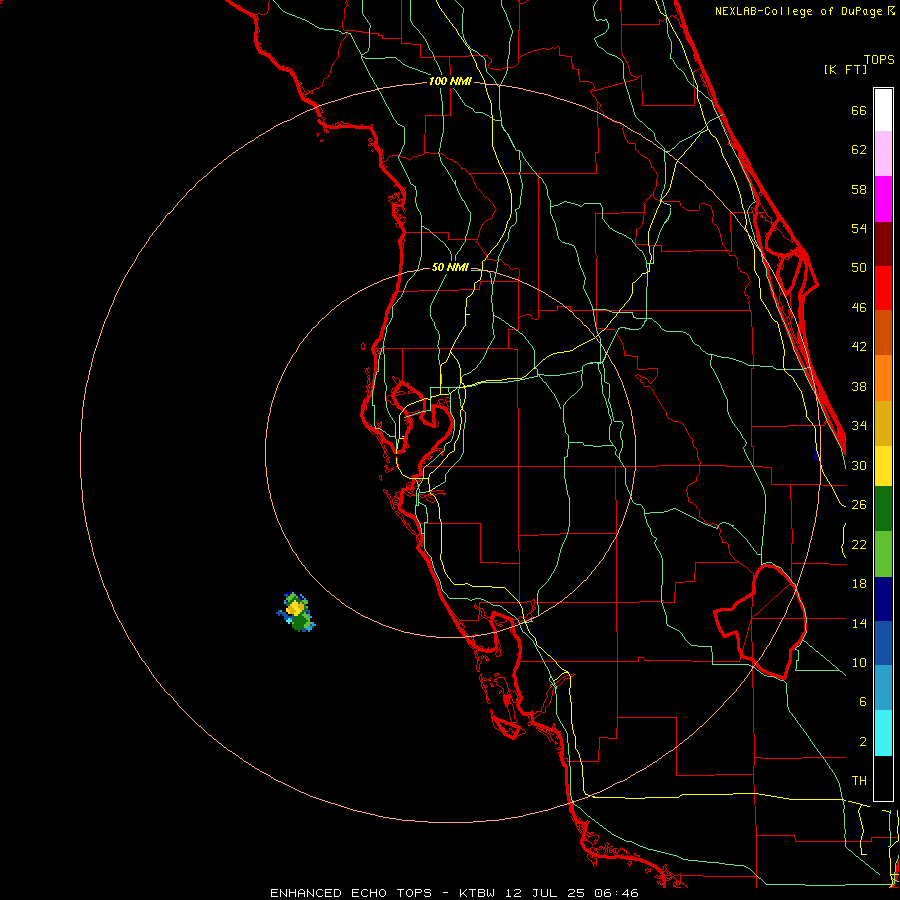Click the '100 NMI' range ring label

coord(450,82)
